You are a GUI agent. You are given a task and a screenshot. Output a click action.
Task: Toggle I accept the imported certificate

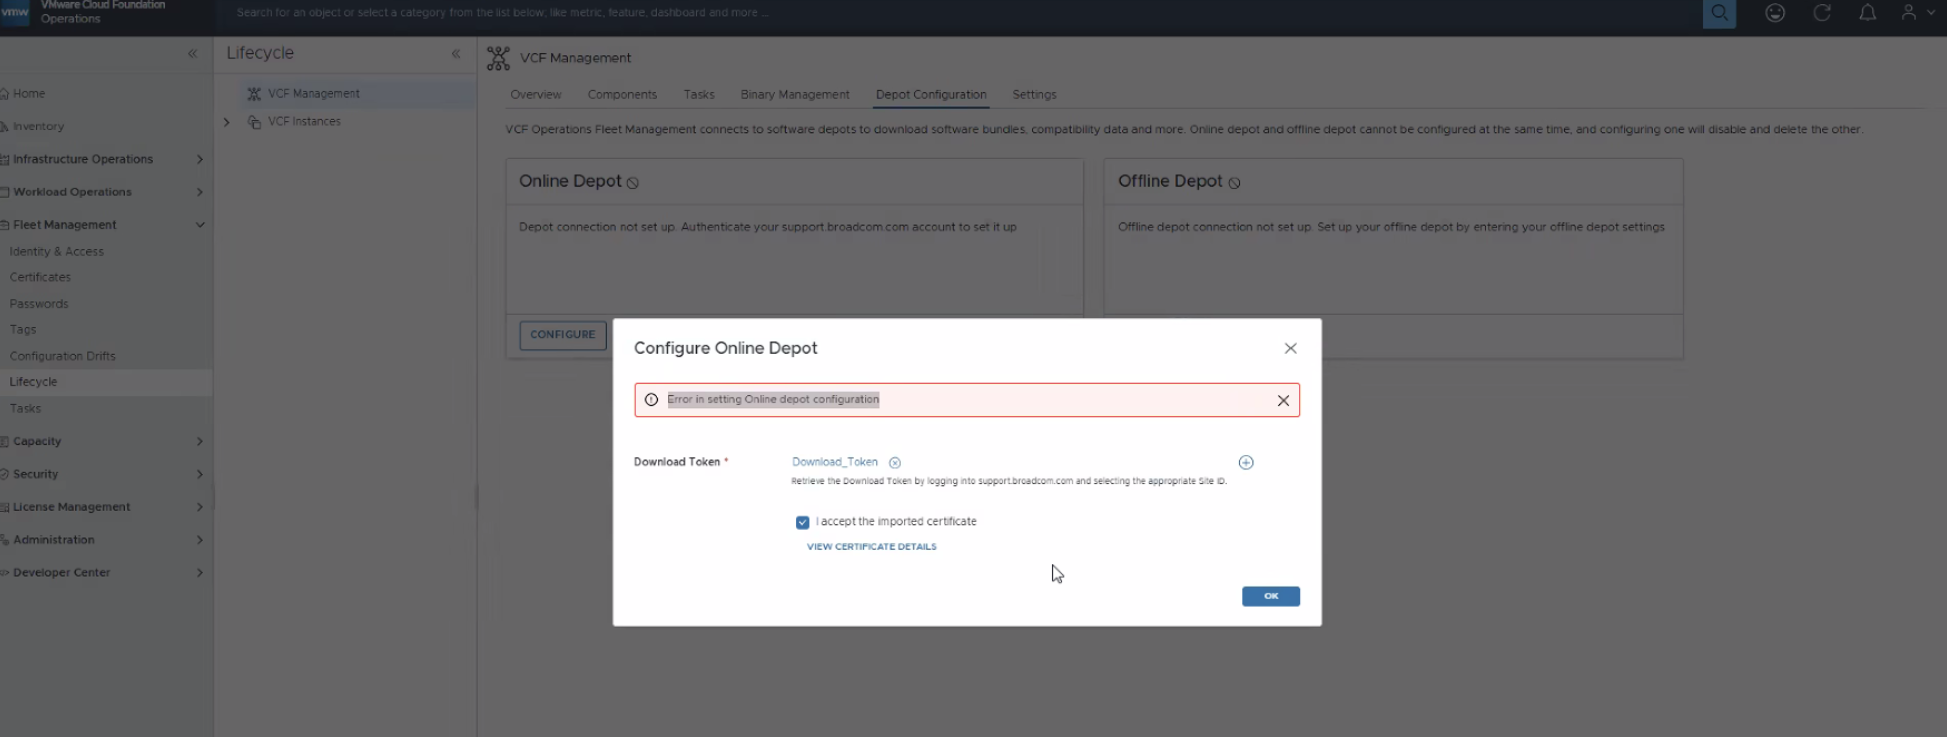tap(802, 522)
